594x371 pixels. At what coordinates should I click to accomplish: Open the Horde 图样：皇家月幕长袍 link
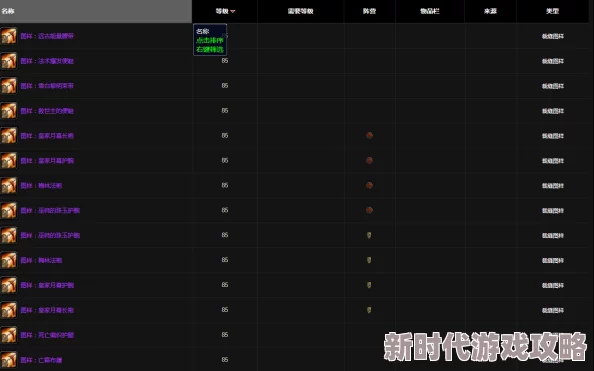click(47, 136)
